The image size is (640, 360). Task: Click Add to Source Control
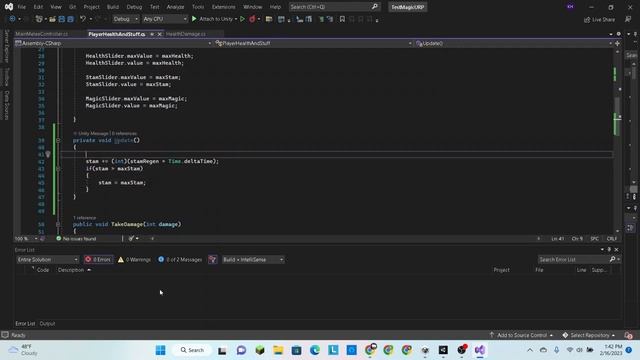click(x=521, y=335)
